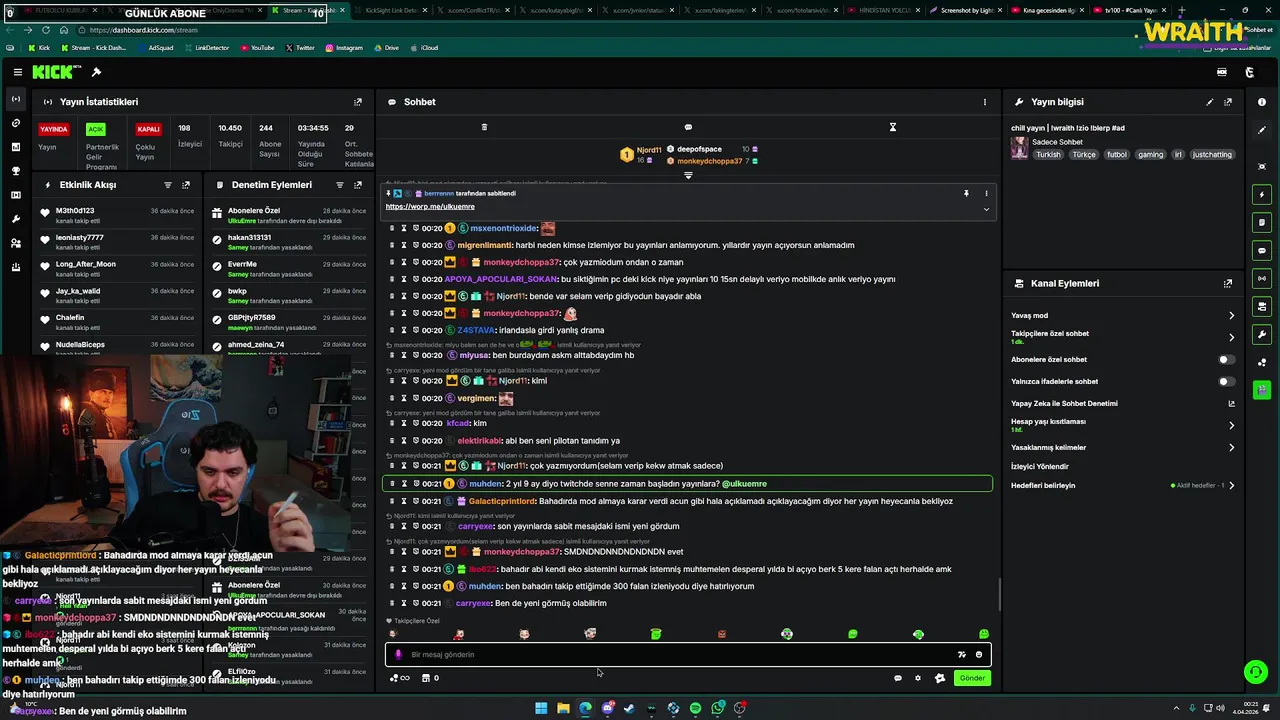Edit stream info with the pencil icon

[x=1210, y=102]
